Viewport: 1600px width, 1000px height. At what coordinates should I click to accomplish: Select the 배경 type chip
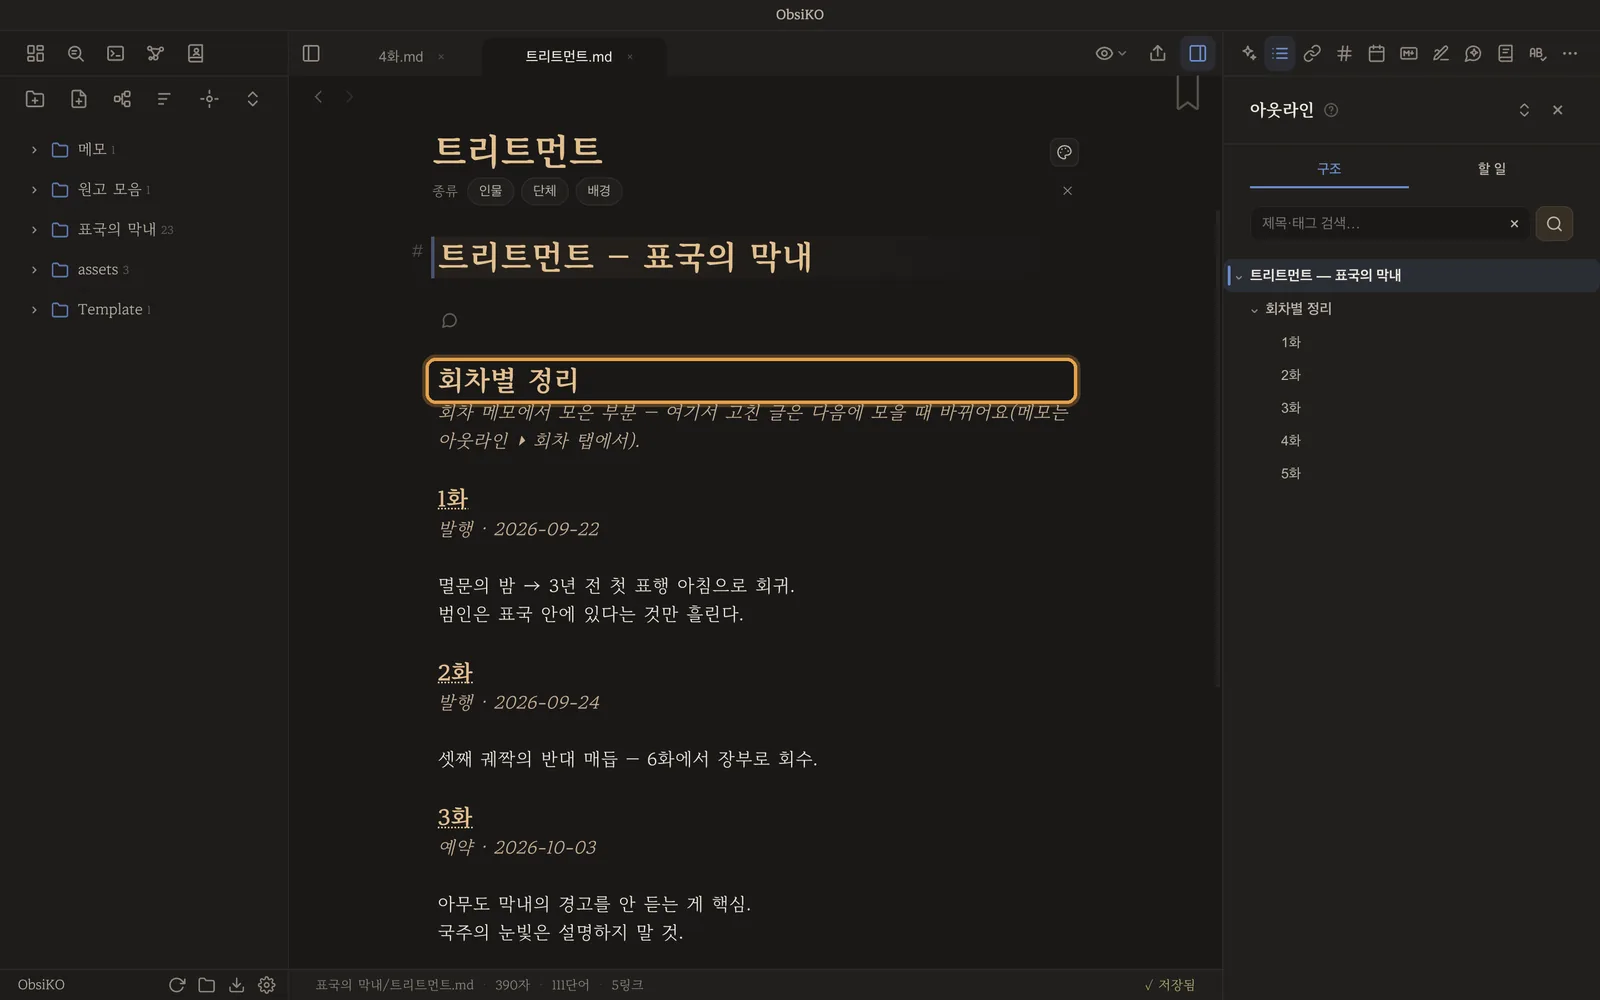pyautogui.click(x=598, y=191)
